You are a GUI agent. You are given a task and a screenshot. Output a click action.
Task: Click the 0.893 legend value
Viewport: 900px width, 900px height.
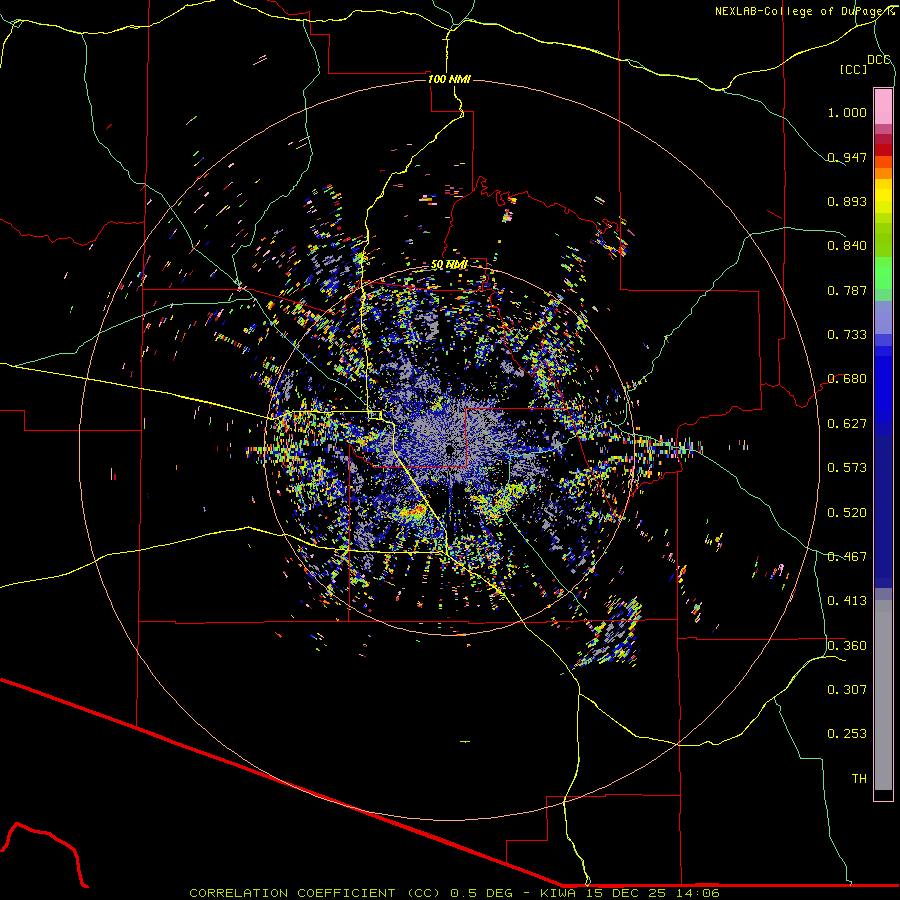[x=847, y=201]
